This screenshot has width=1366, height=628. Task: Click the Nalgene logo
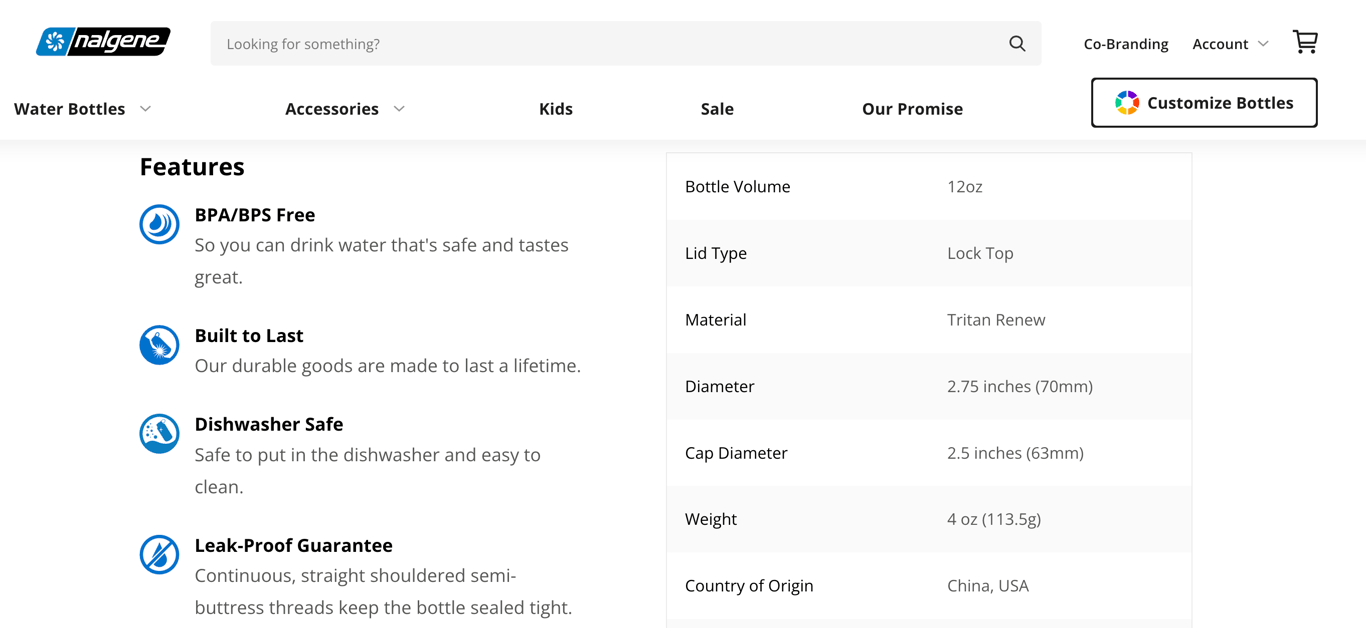pyautogui.click(x=102, y=41)
